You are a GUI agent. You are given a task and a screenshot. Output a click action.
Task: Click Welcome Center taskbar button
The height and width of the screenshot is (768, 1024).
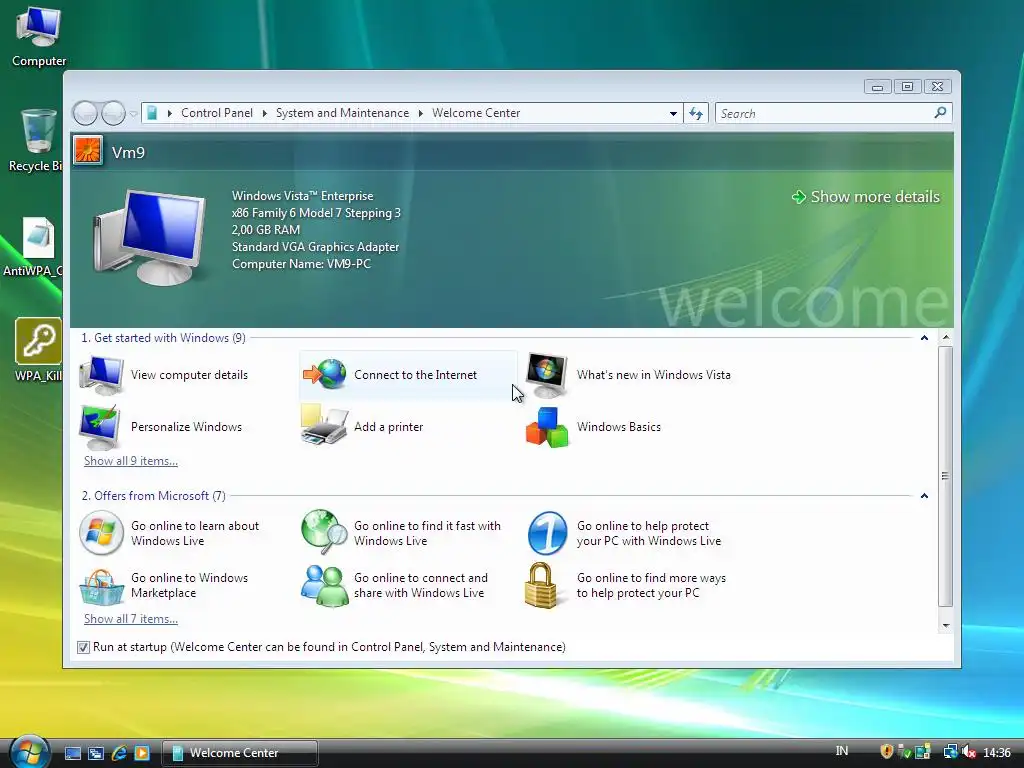240,753
